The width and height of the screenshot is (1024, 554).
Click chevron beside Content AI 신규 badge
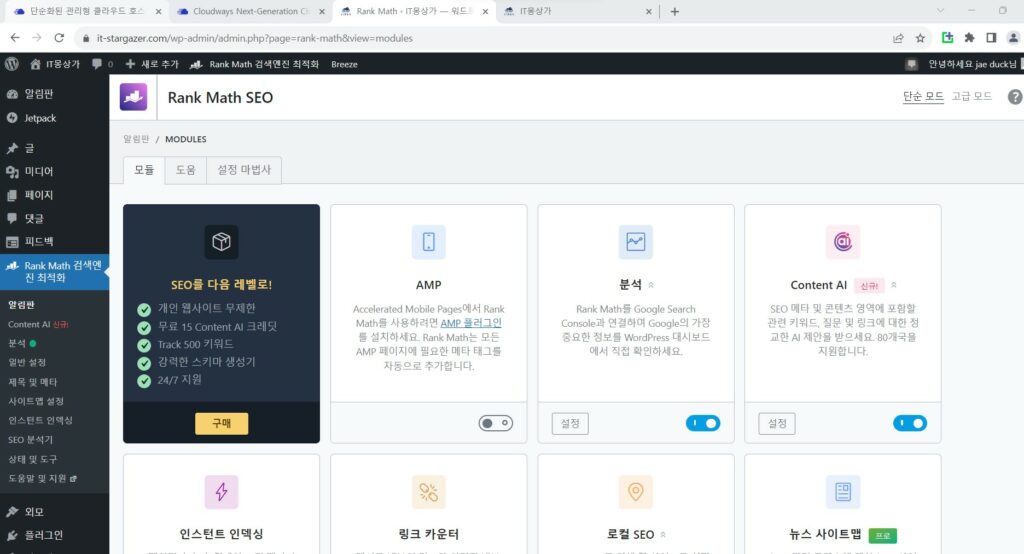(x=894, y=285)
